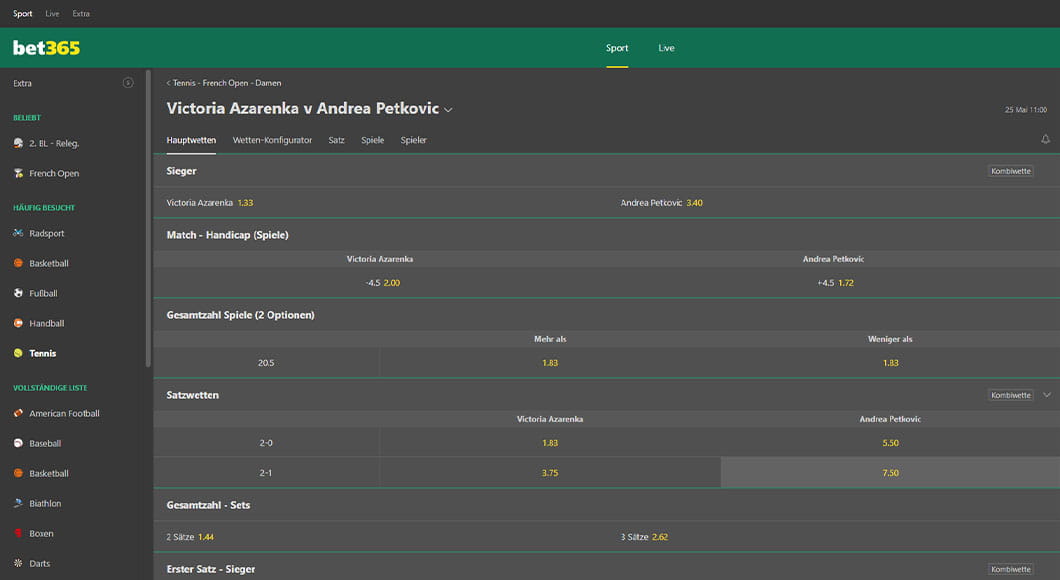Screen dimensions: 1060x580
Task: Switch to the Hauptwetten tab
Action: [x=191, y=140]
